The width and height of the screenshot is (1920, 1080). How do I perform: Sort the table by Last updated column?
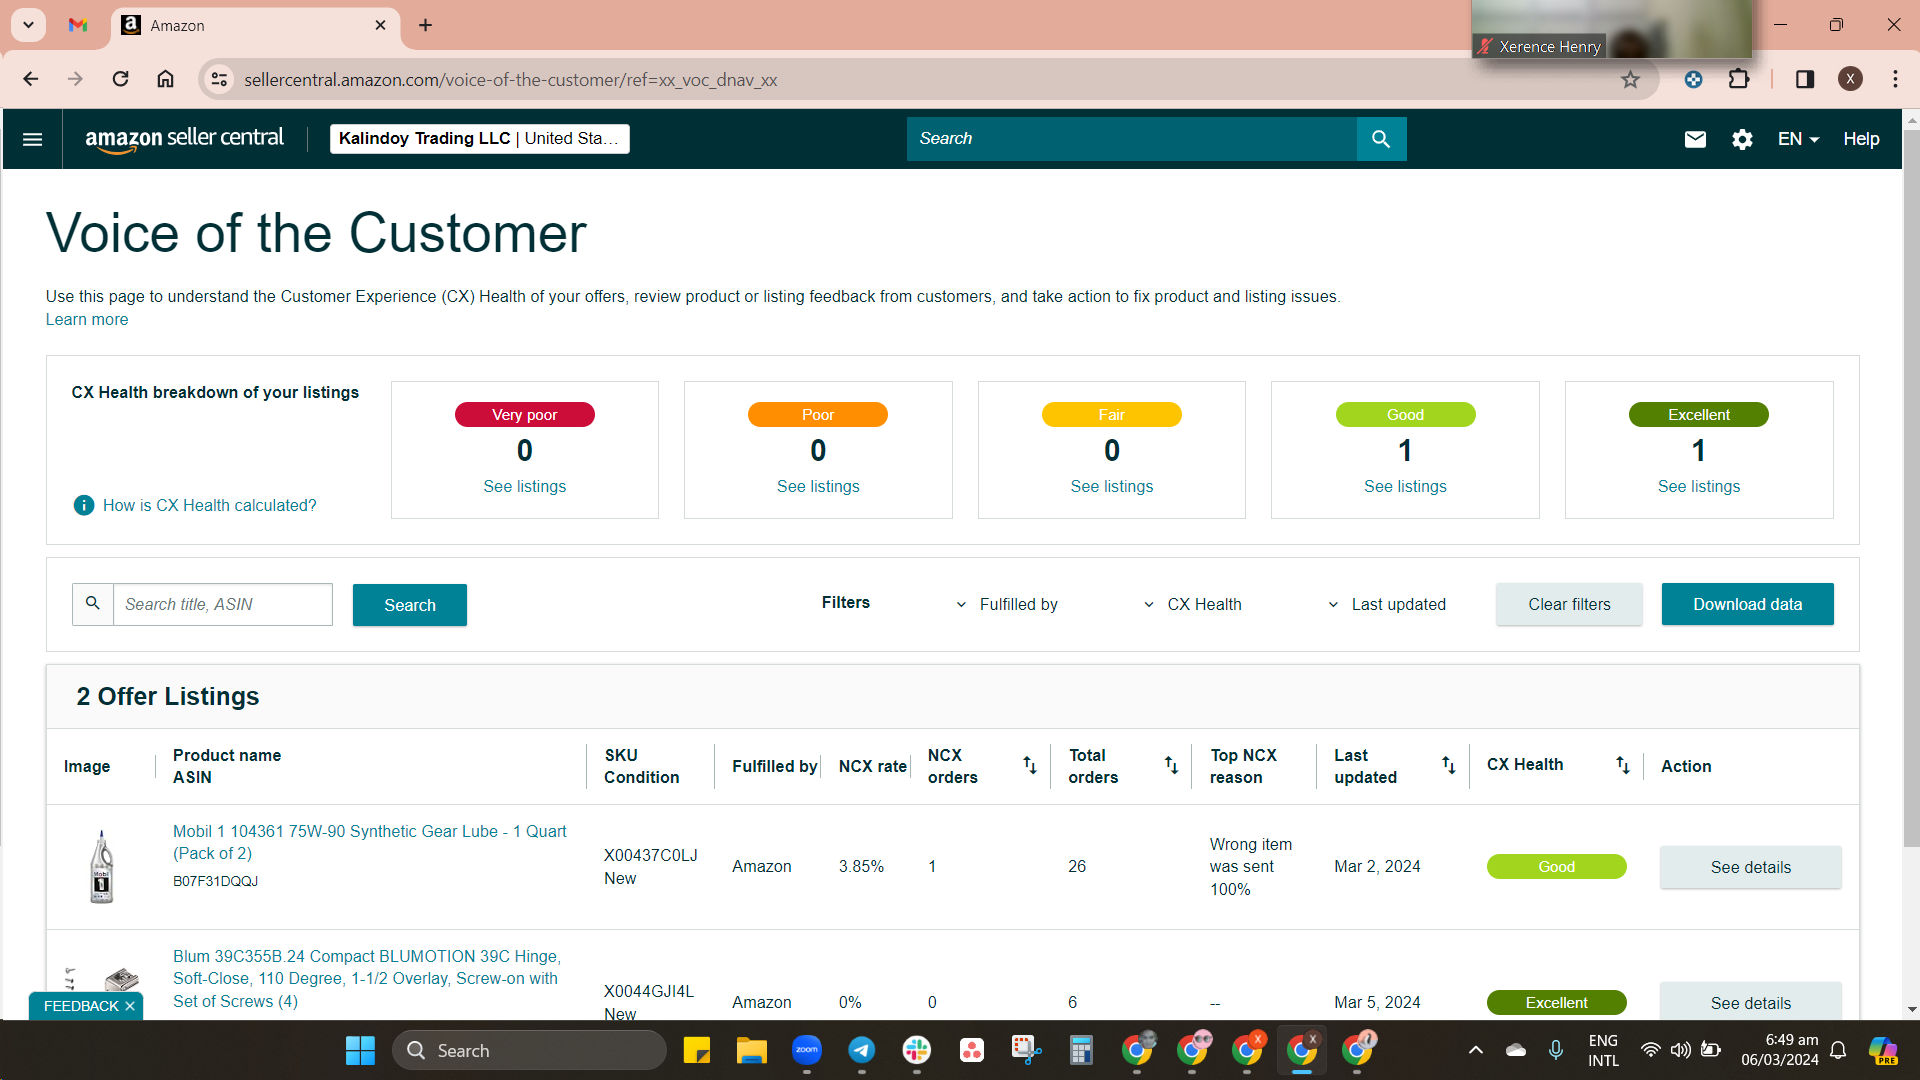[1448, 765]
